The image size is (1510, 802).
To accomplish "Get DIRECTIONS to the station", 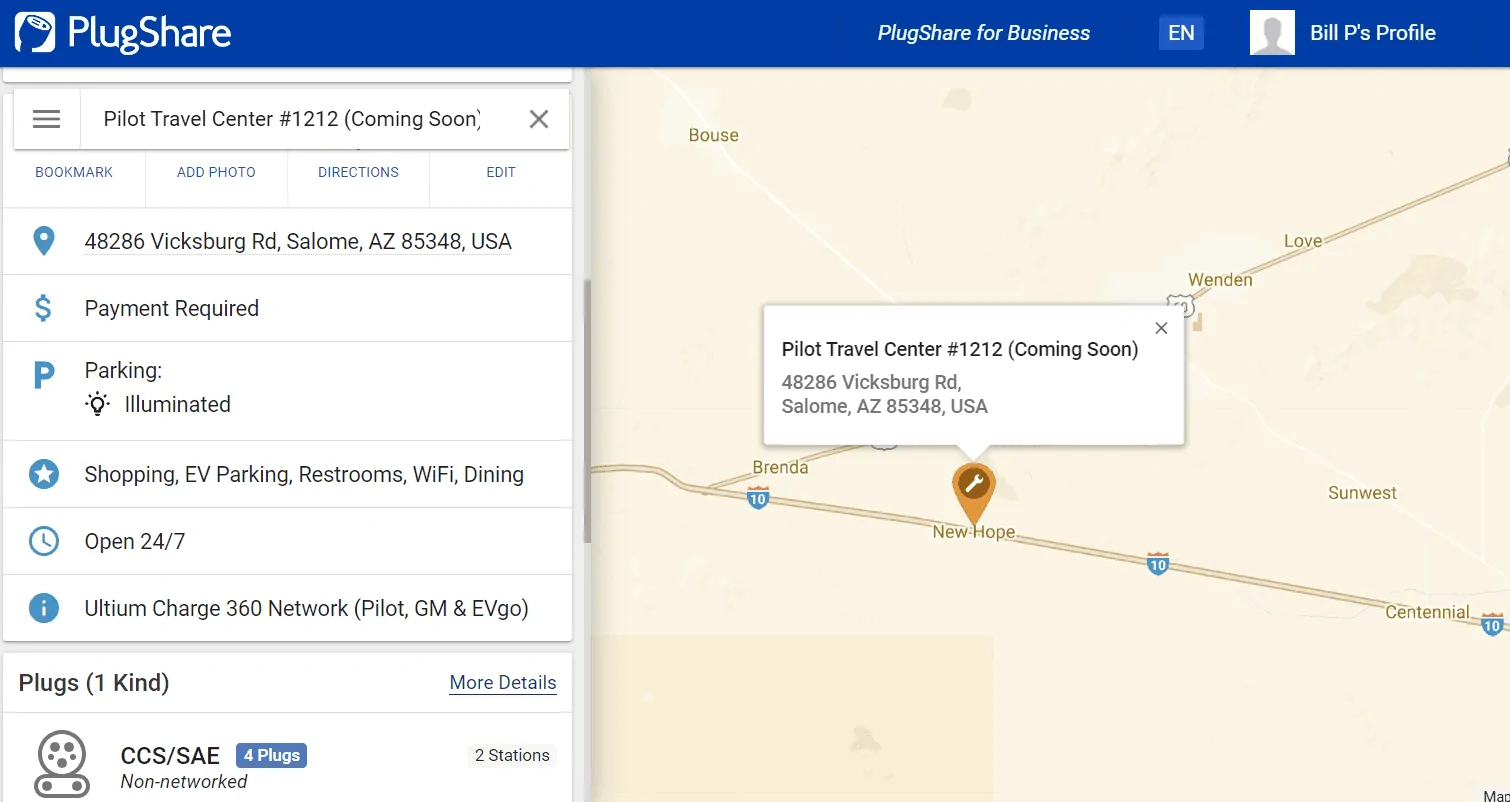I will pyautogui.click(x=358, y=172).
